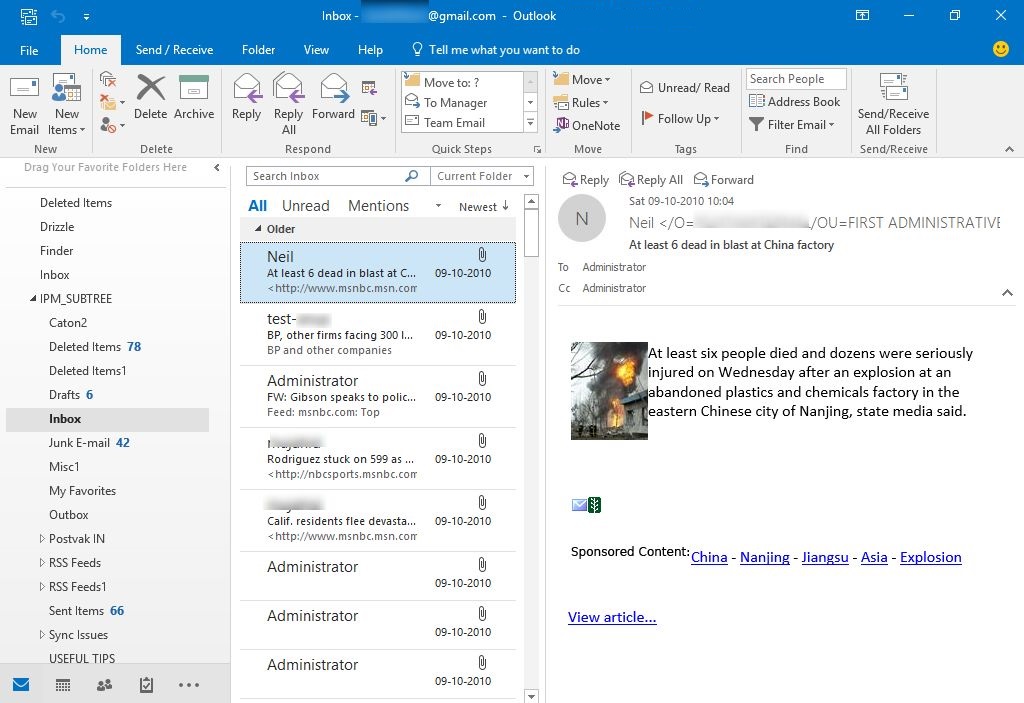Expand the Sync Issues folder

[x=42, y=635]
